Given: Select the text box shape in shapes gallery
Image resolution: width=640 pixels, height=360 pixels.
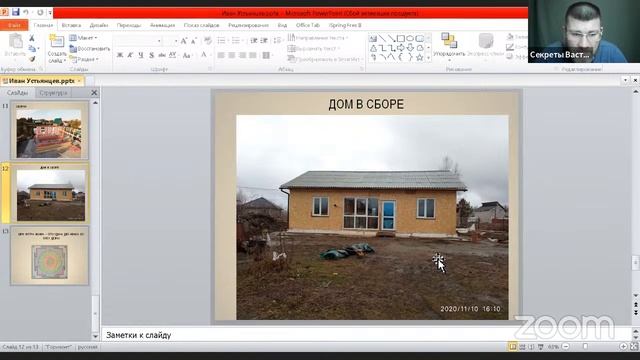Looking at the screenshot, I should [373, 38].
